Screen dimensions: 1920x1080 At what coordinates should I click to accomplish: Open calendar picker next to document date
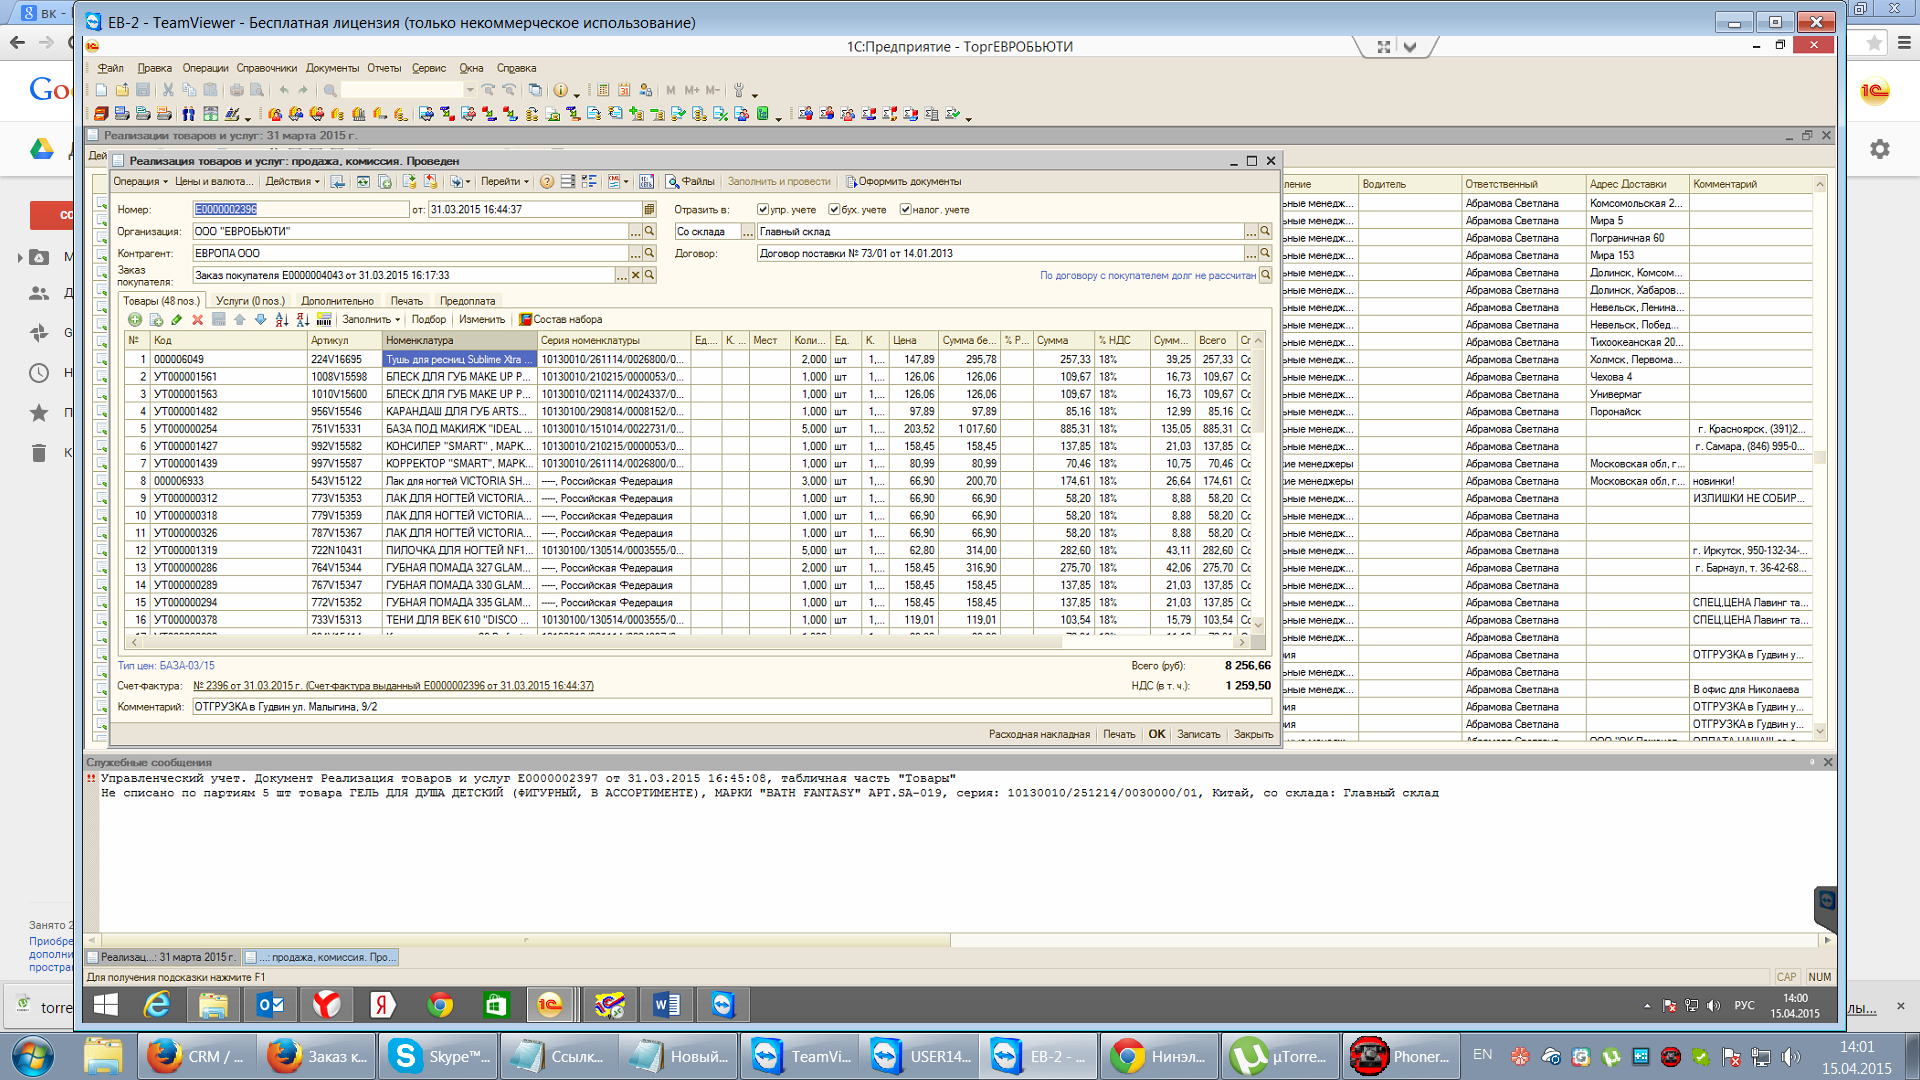click(649, 210)
